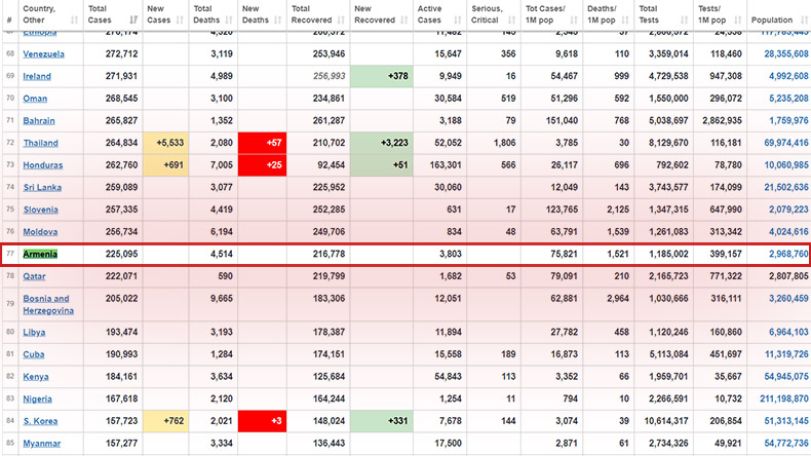811x456 pixels.
Task: Sort table by Population column
Action: pyautogui.click(x=779, y=14)
